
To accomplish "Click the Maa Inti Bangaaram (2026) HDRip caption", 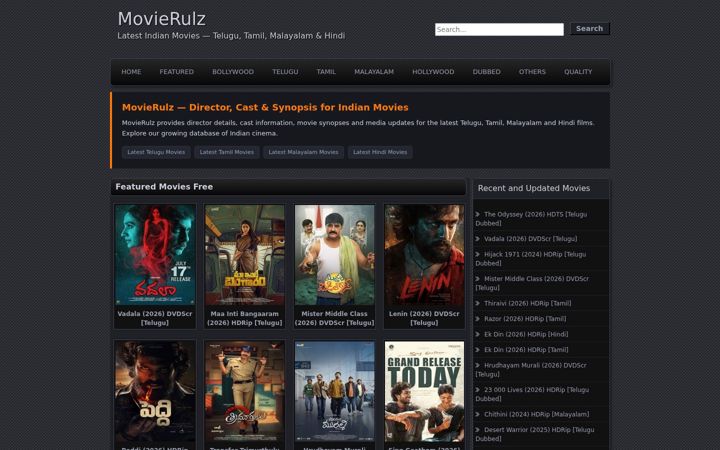I will 245,318.
